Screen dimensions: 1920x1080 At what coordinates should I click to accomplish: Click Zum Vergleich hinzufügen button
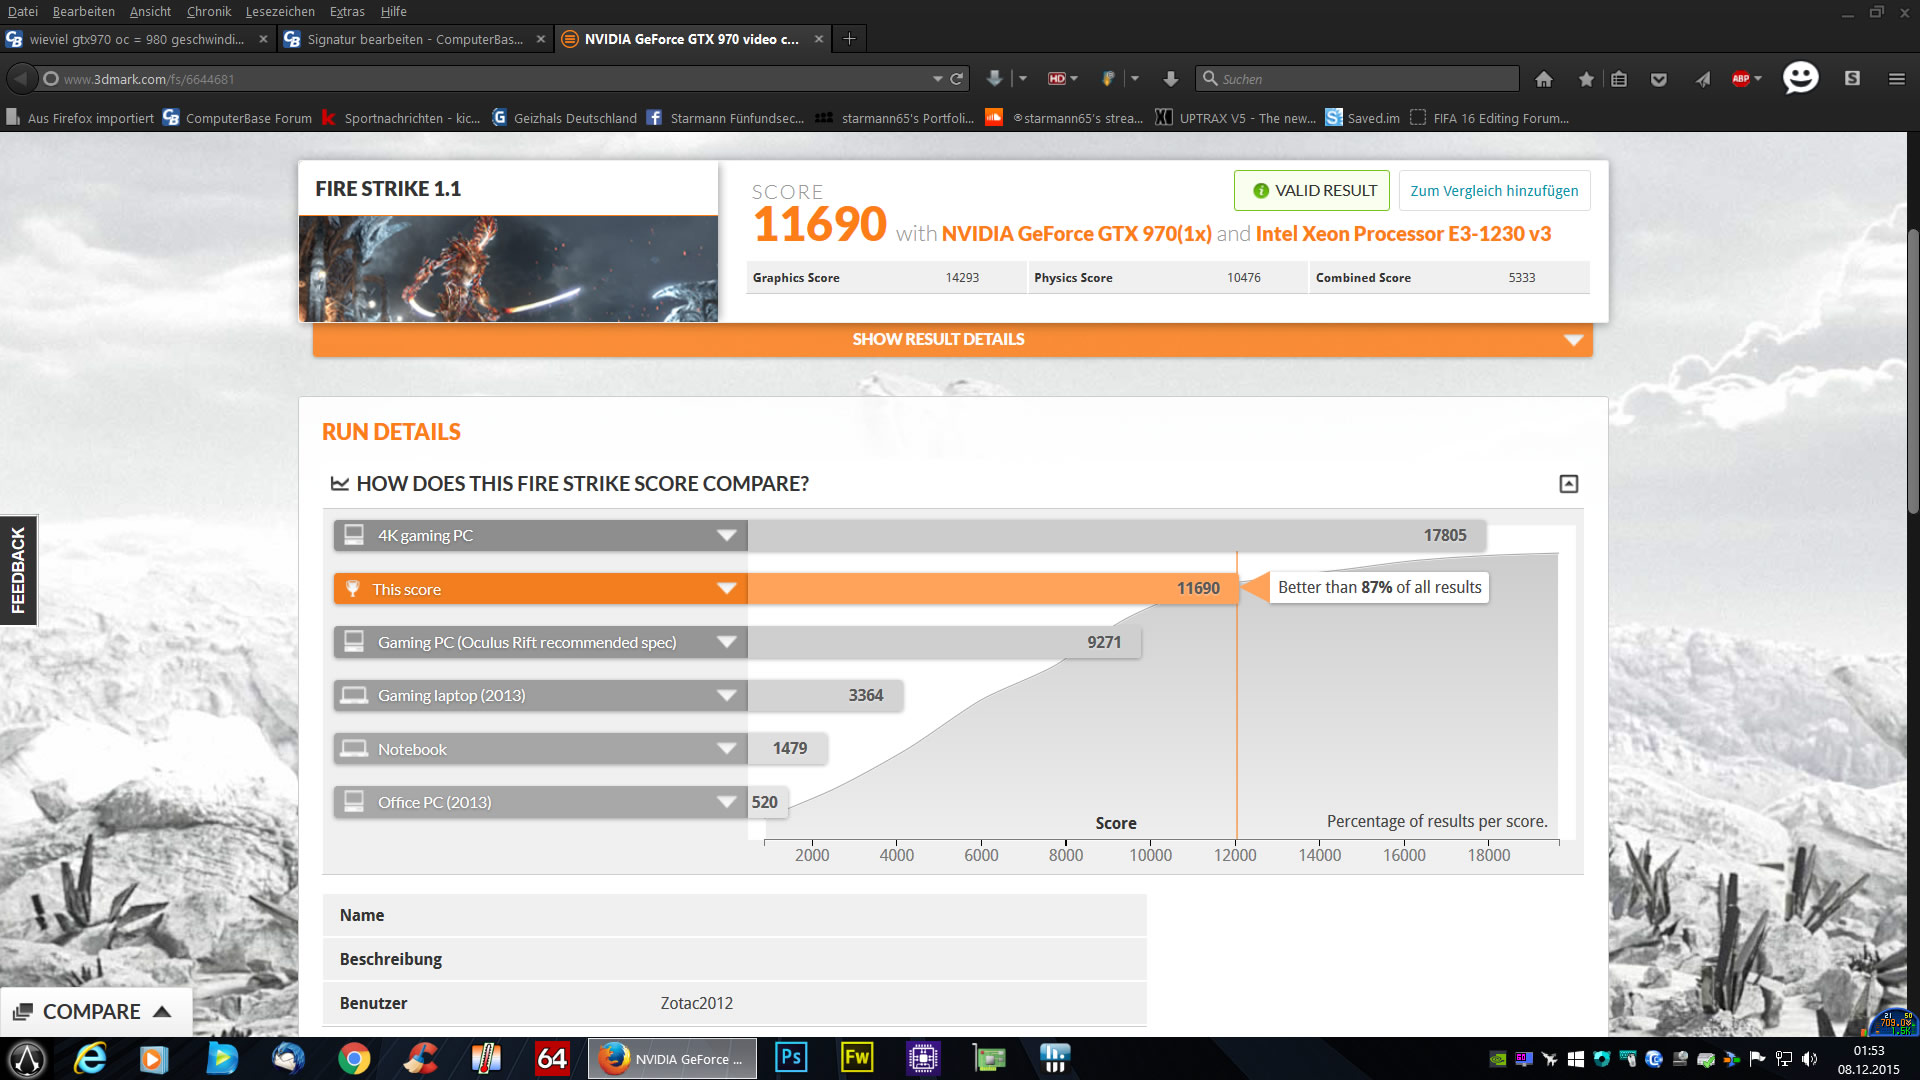tap(1494, 191)
